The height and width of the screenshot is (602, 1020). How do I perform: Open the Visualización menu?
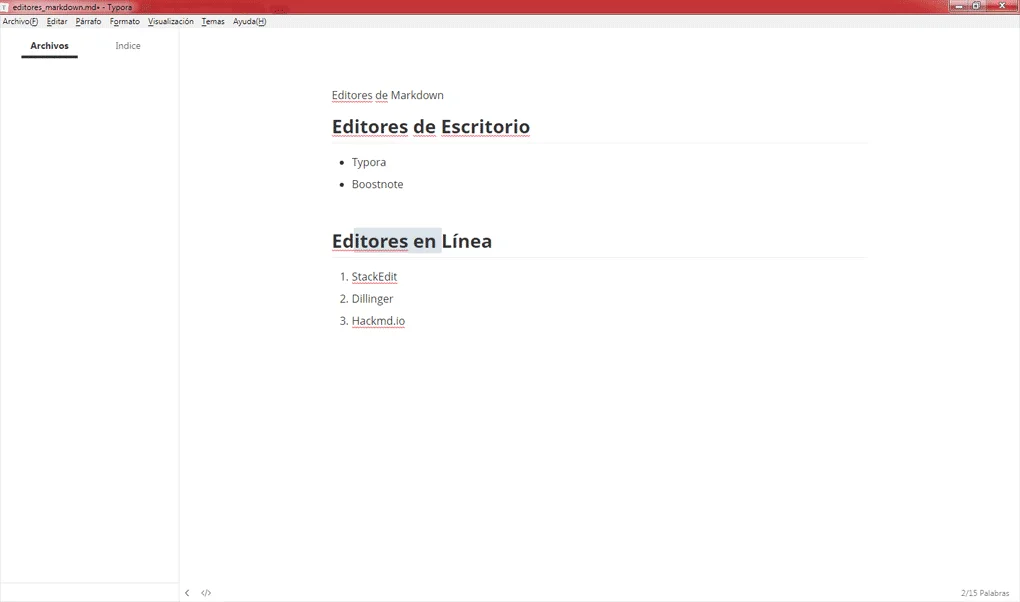pyautogui.click(x=170, y=21)
